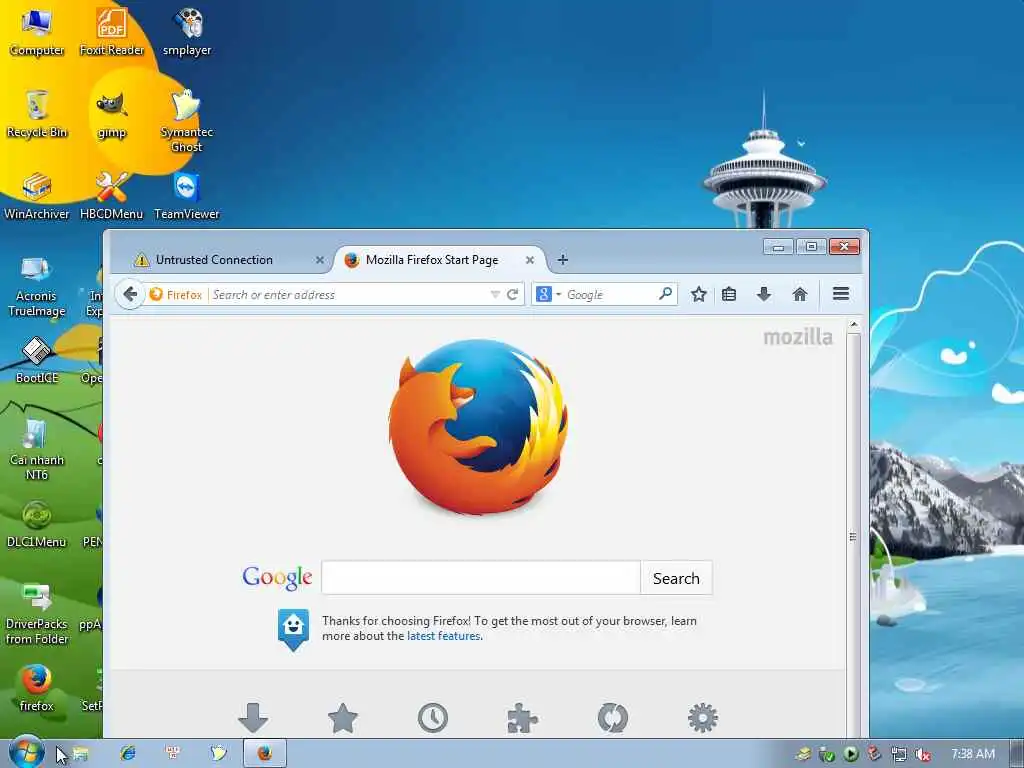Close the Mozilla Firefox Start Page tab
Viewport: 1024px width, 768px height.
530,260
